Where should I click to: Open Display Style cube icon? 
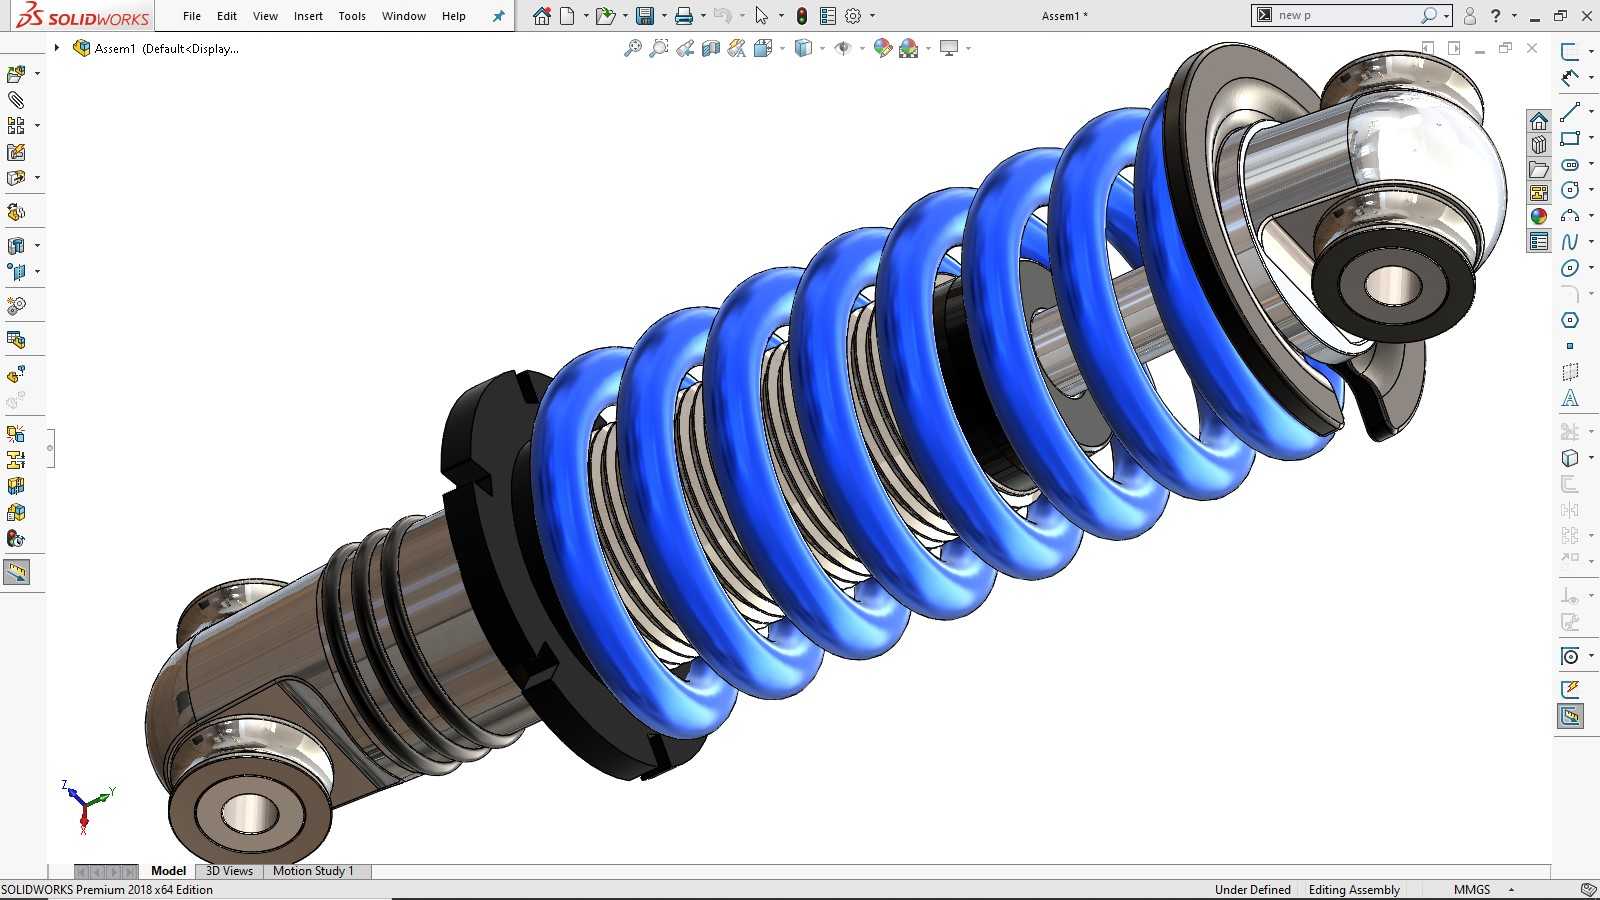tap(803, 48)
